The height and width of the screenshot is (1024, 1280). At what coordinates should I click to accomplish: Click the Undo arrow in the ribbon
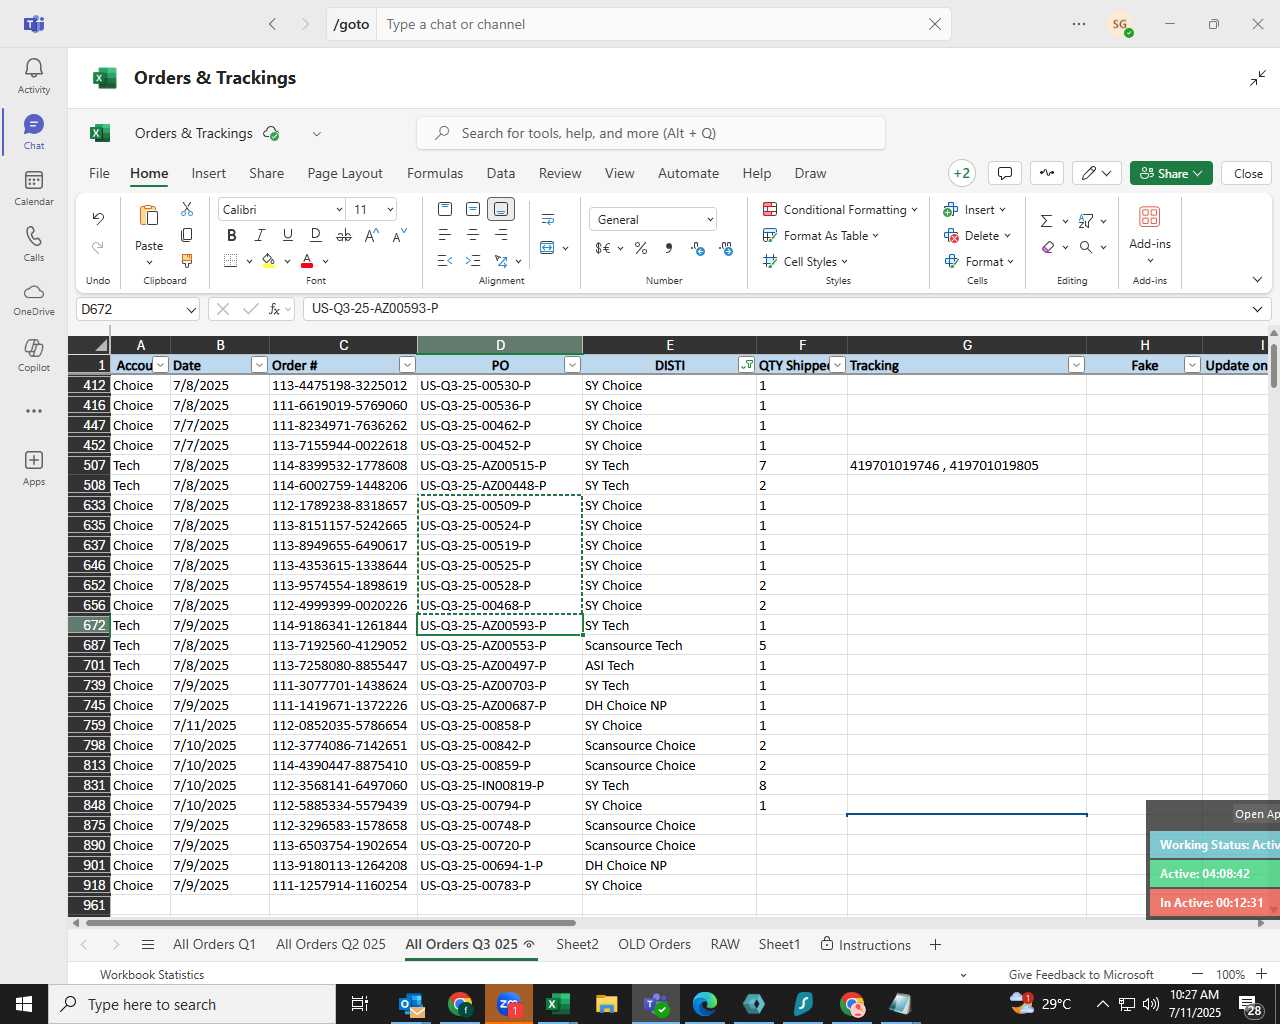coord(98,218)
